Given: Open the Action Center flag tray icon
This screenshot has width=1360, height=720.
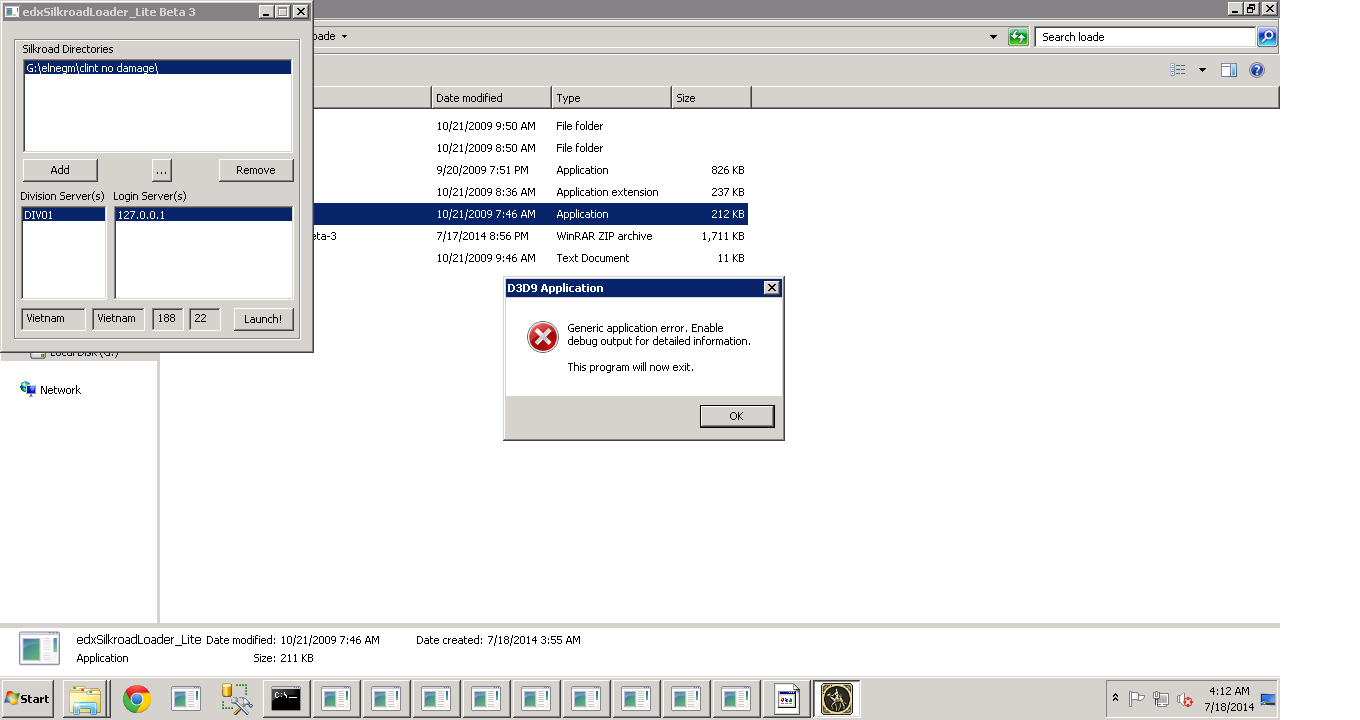Looking at the screenshot, I should (x=1137, y=699).
